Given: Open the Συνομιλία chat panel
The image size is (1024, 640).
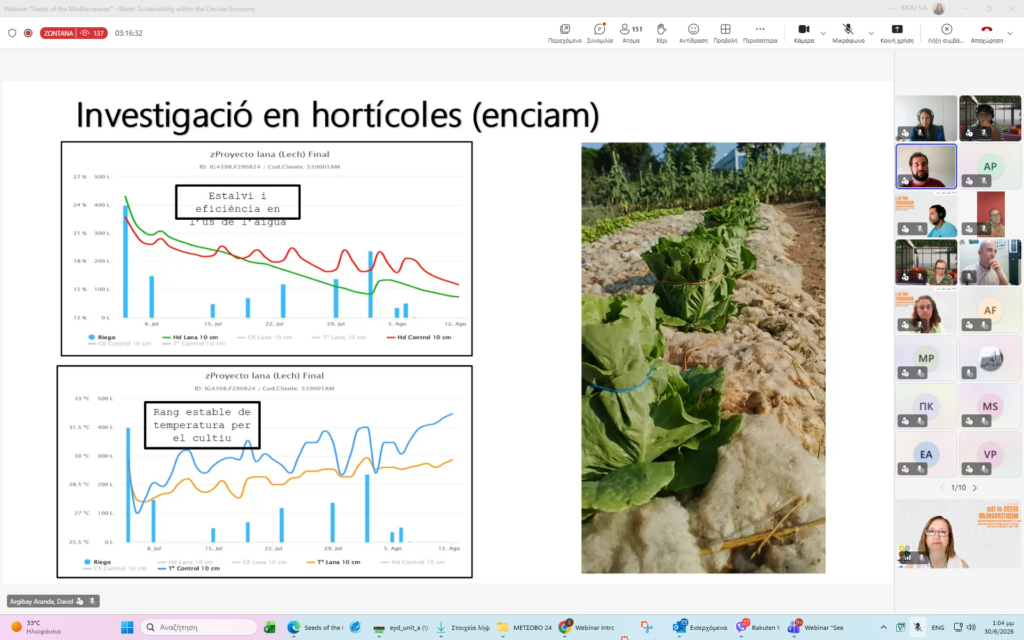Looking at the screenshot, I should pos(599,33).
